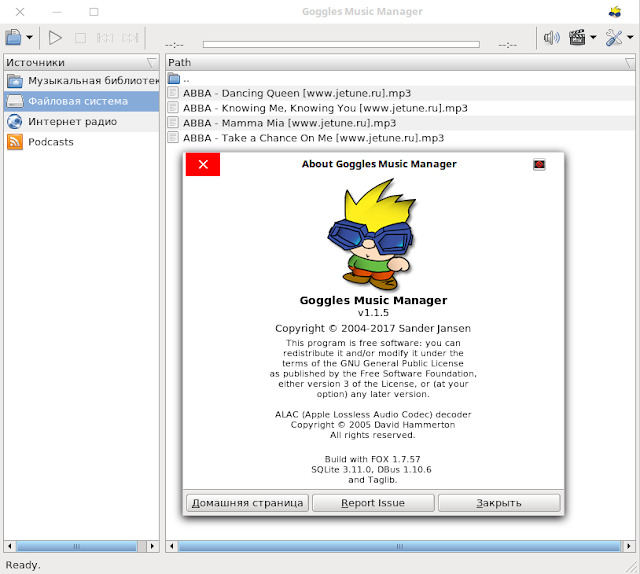Click the Goggles app icon in title bar
This screenshot has height=574, width=640.
click(x=615, y=12)
